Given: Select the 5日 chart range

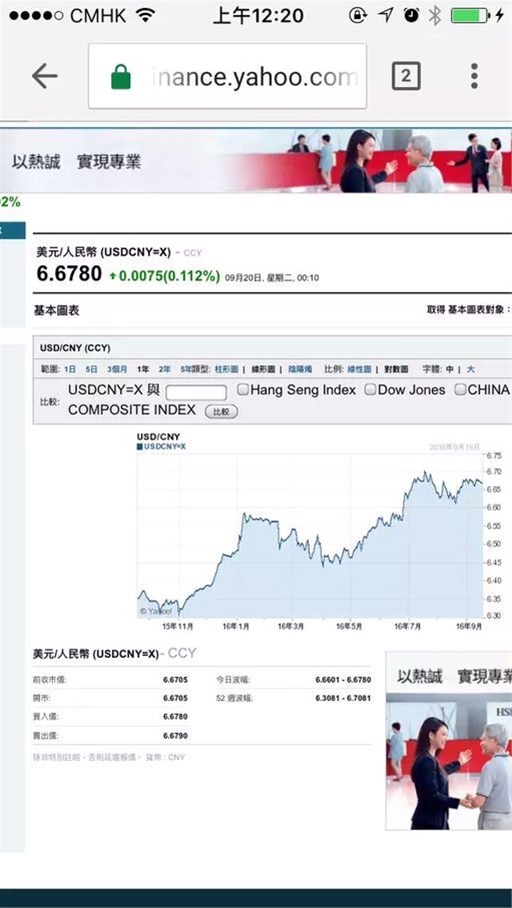Looking at the screenshot, I should point(92,369).
